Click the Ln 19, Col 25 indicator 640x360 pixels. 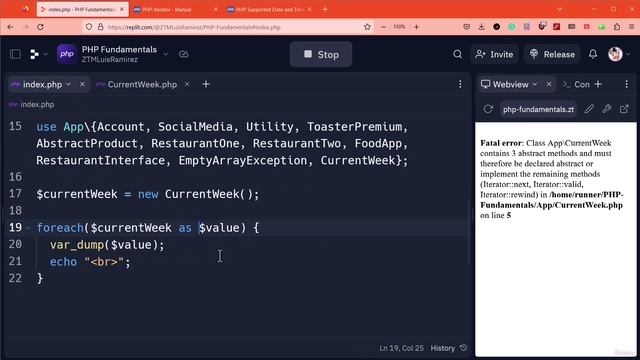401,348
